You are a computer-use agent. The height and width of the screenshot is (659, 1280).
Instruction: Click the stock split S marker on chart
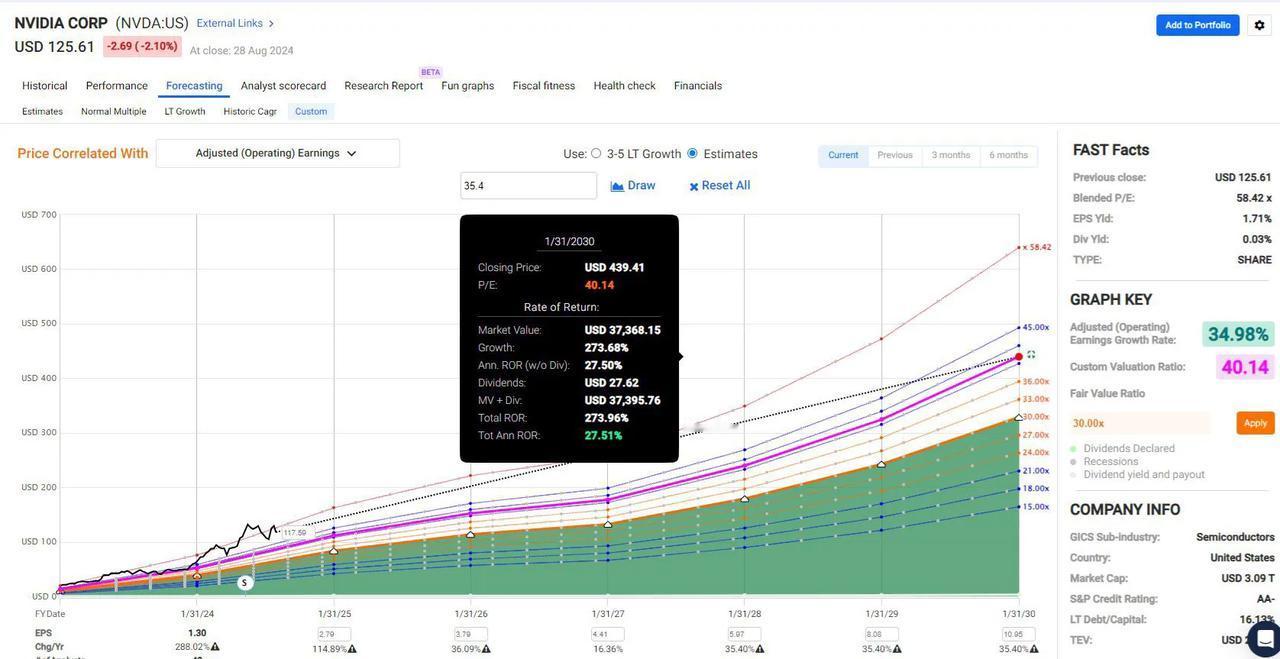244,582
